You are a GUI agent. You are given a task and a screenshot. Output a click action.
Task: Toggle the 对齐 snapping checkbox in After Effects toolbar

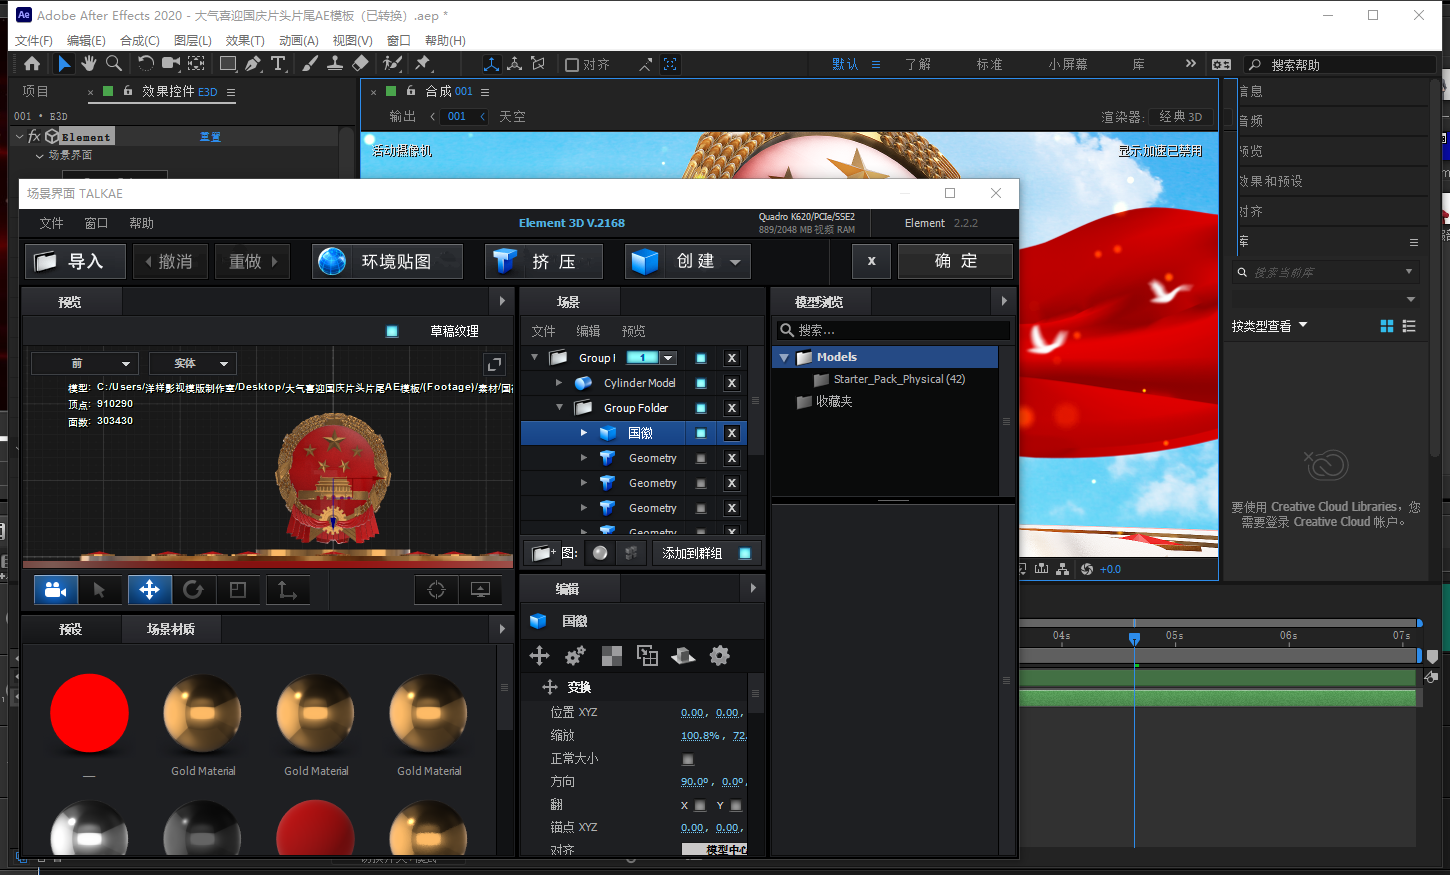pos(572,65)
